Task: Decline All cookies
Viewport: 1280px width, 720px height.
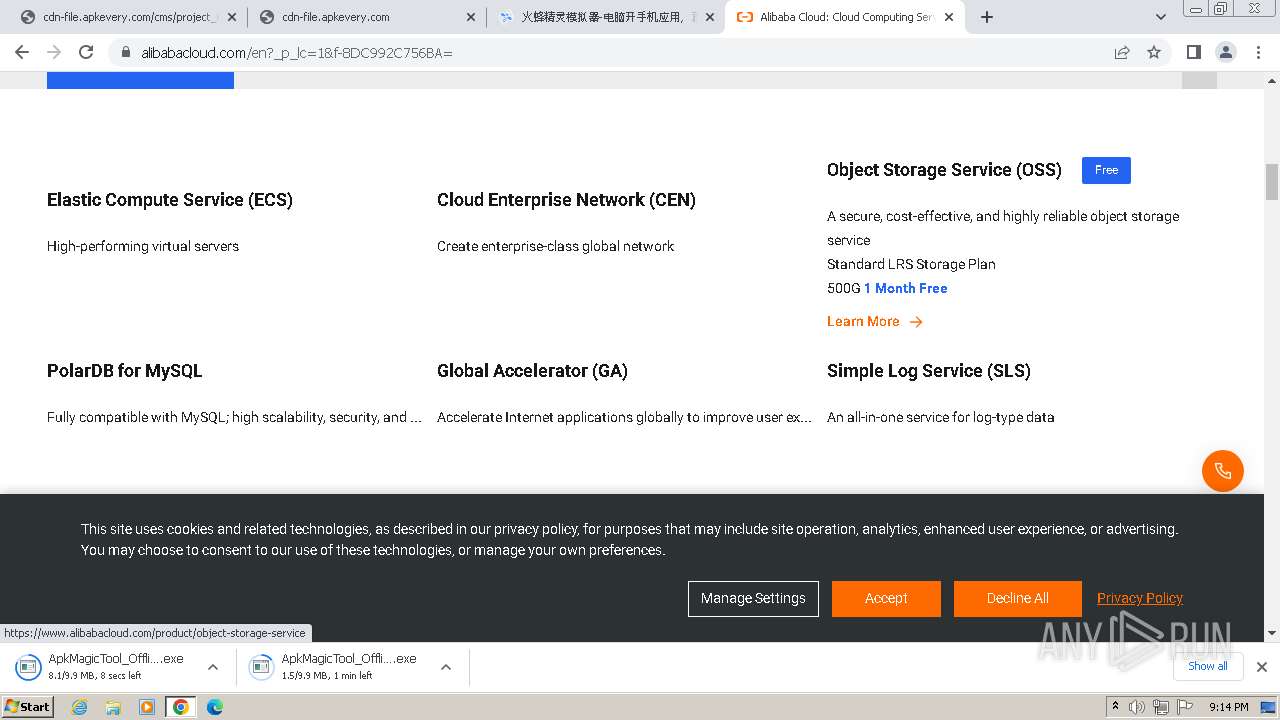Action: 1017,598
